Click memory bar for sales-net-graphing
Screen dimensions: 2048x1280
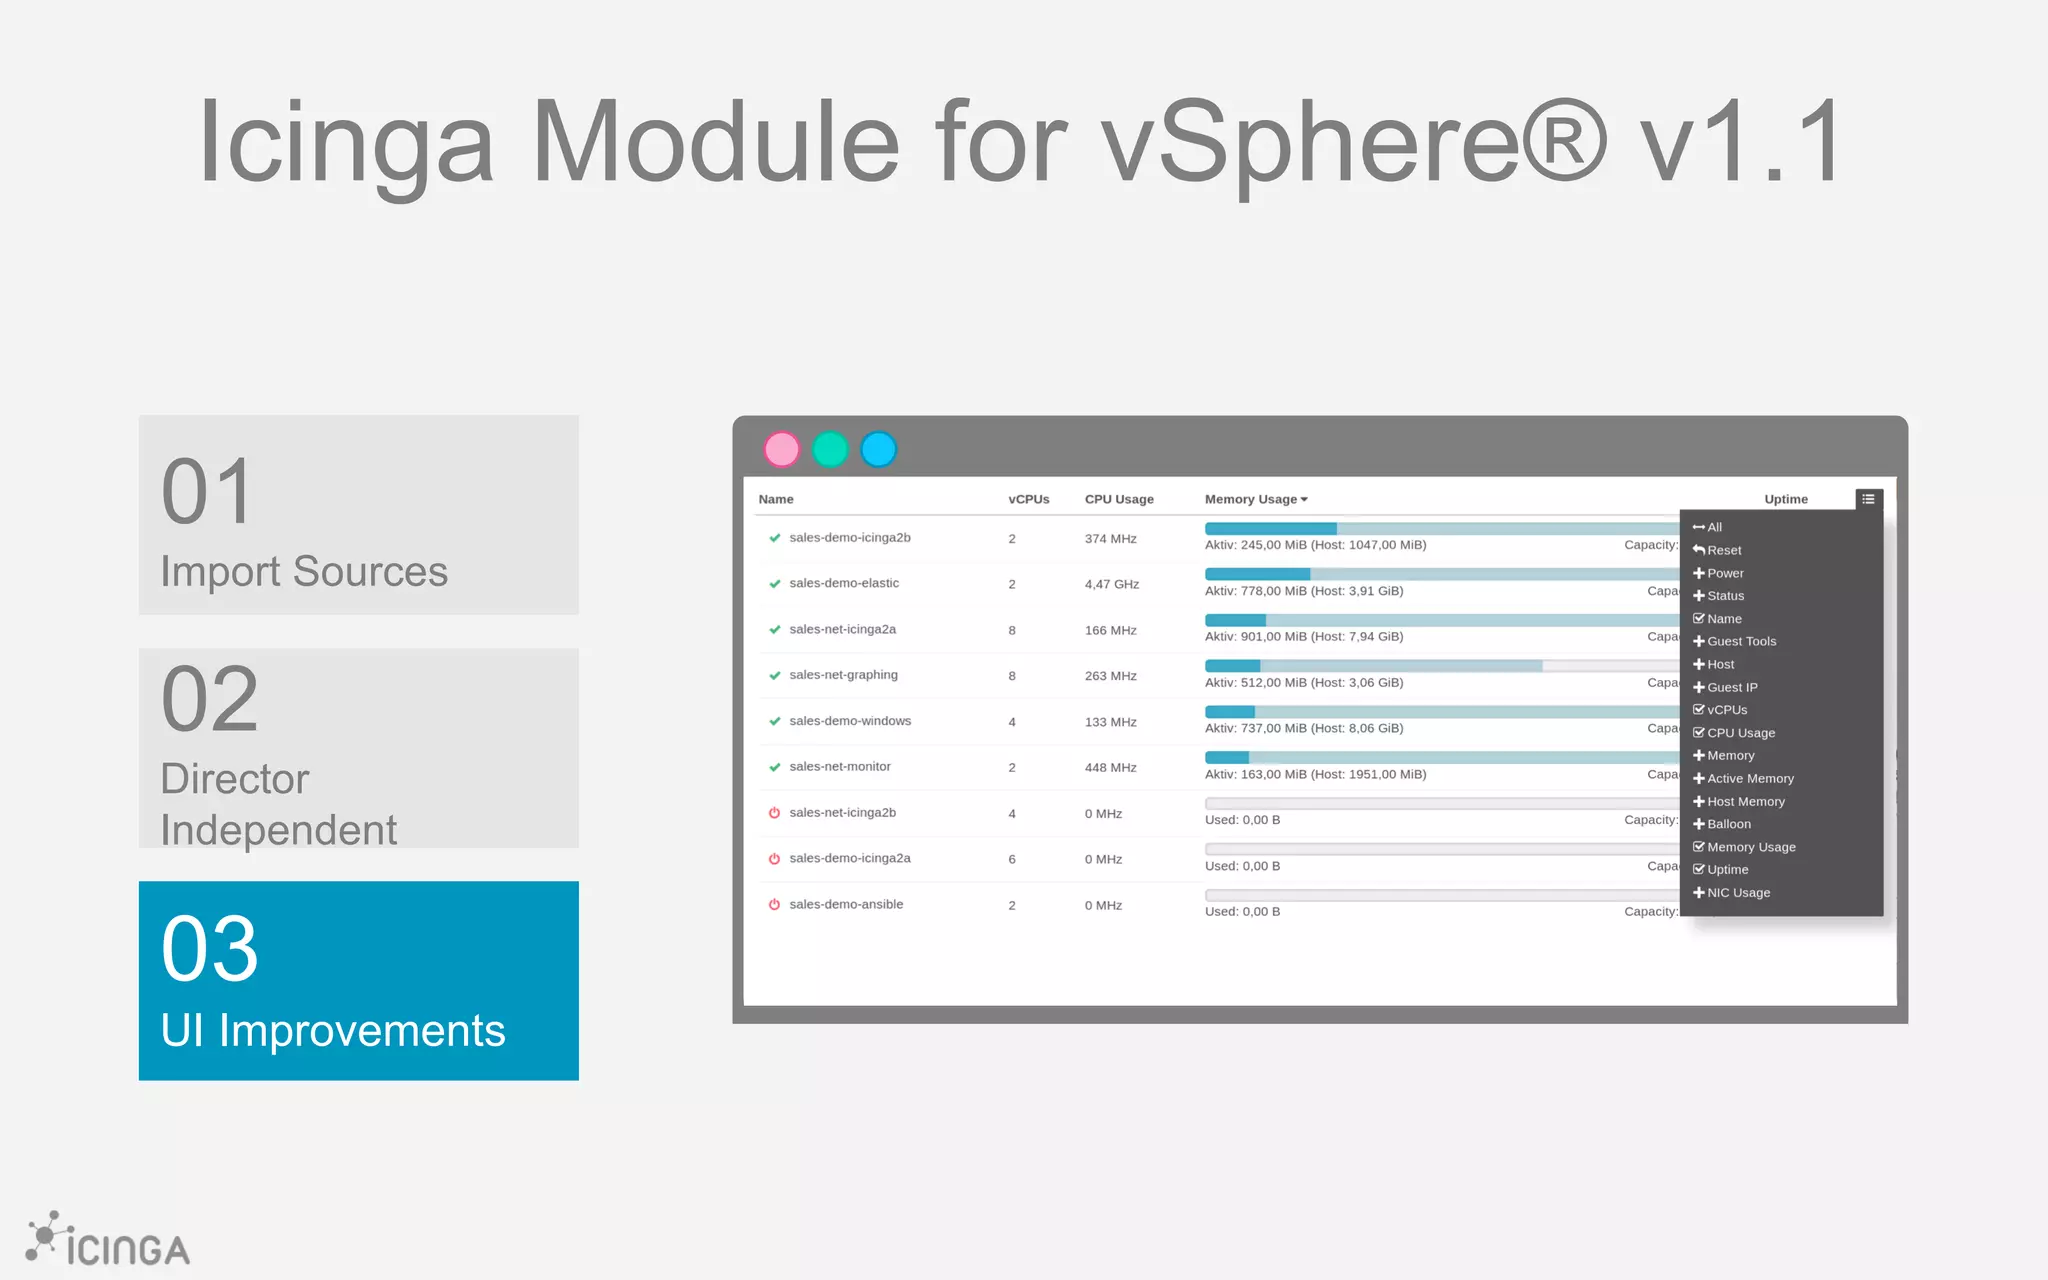(x=1442, y=666)
